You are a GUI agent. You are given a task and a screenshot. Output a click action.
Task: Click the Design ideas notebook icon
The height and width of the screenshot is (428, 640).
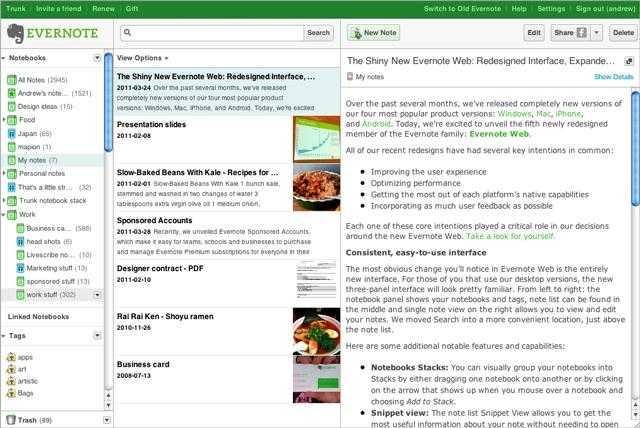pyautogui.click(x=12, y=107)
